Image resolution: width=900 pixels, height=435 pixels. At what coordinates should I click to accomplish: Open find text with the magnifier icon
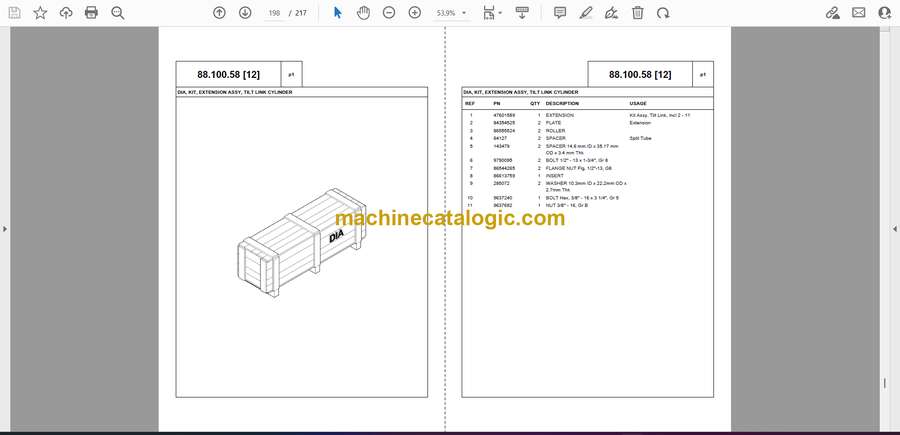point(118,13)
